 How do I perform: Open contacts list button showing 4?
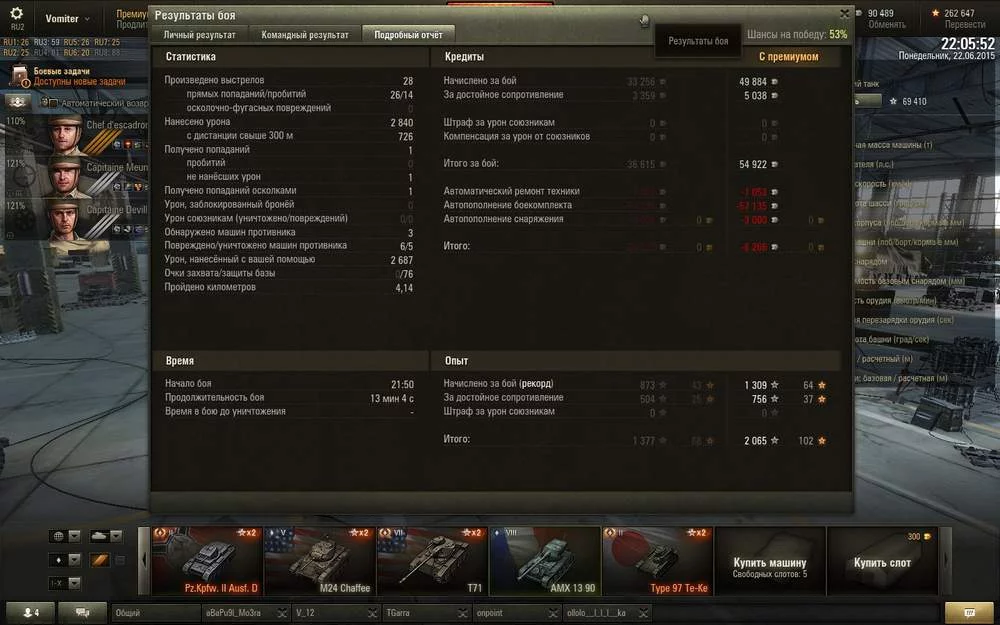[x=29, y=612]
